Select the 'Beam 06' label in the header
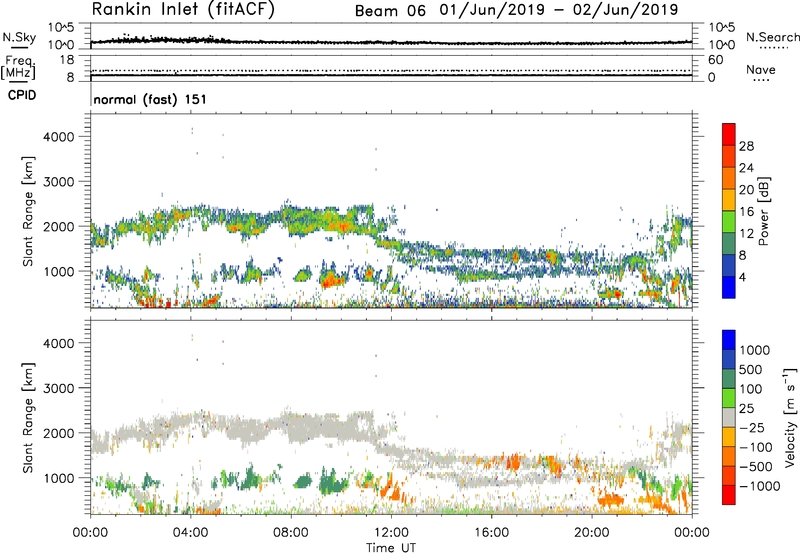 pos(390,11)
